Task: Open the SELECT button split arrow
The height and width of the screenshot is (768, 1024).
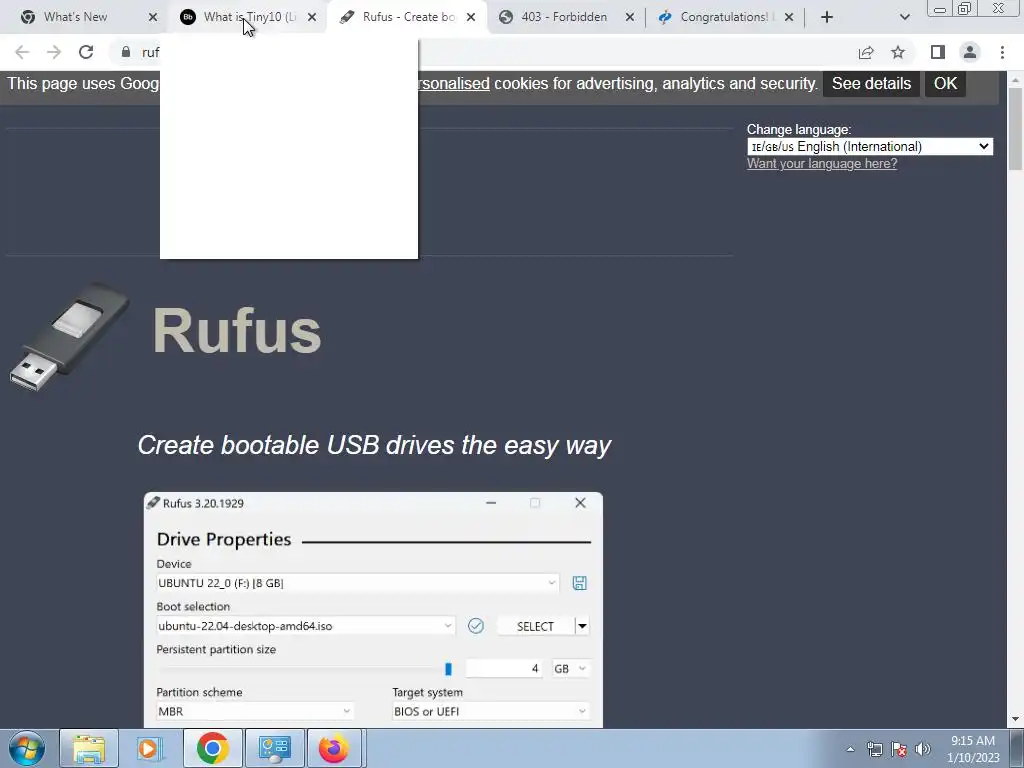Action: coord(582,626)
